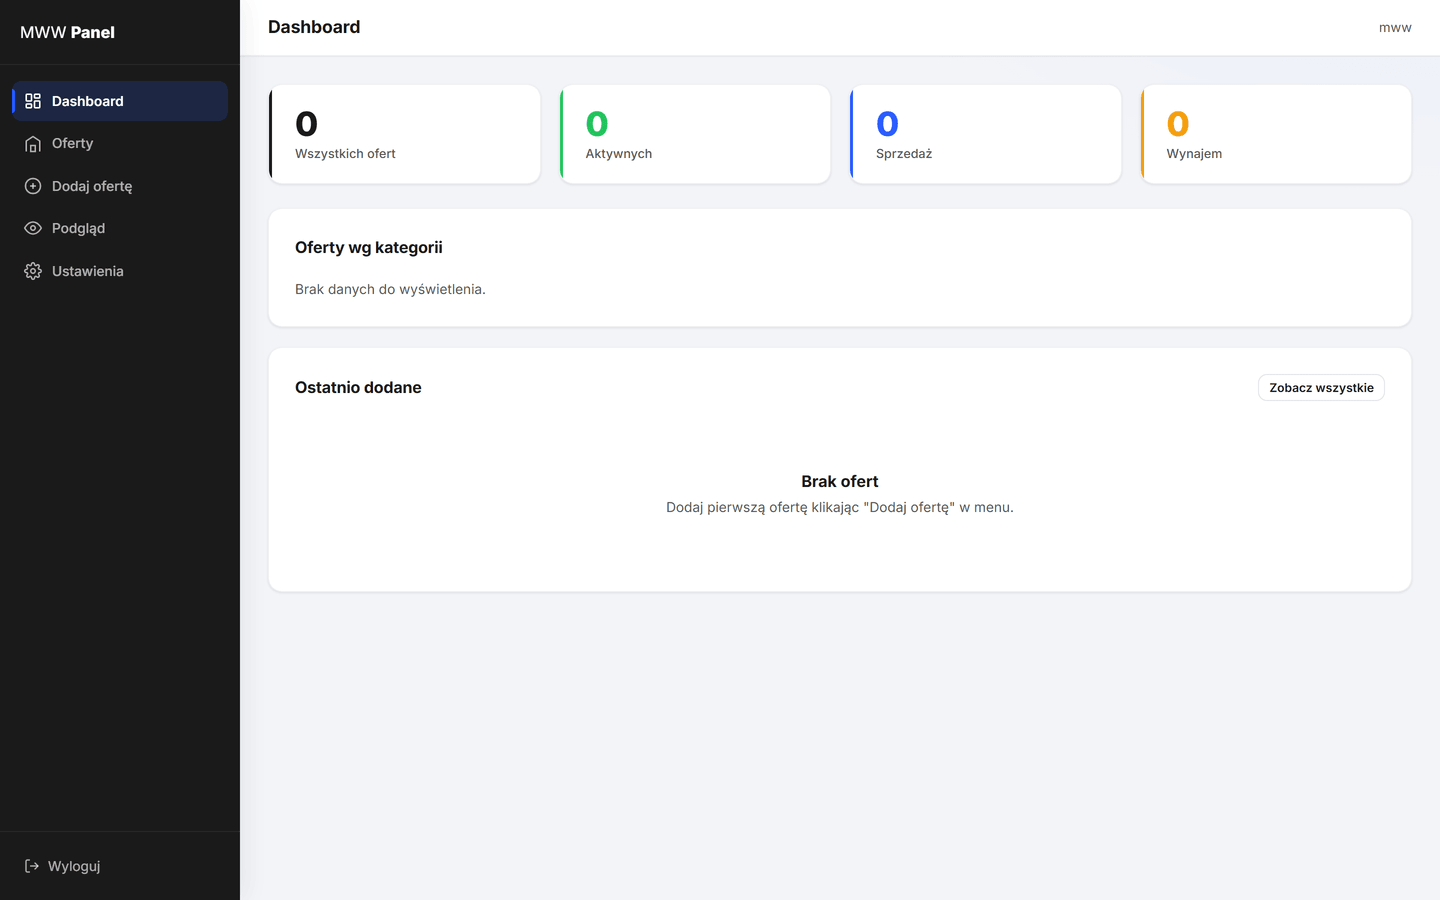Click the orange Wynajem stat card

tap(1276, 134)
